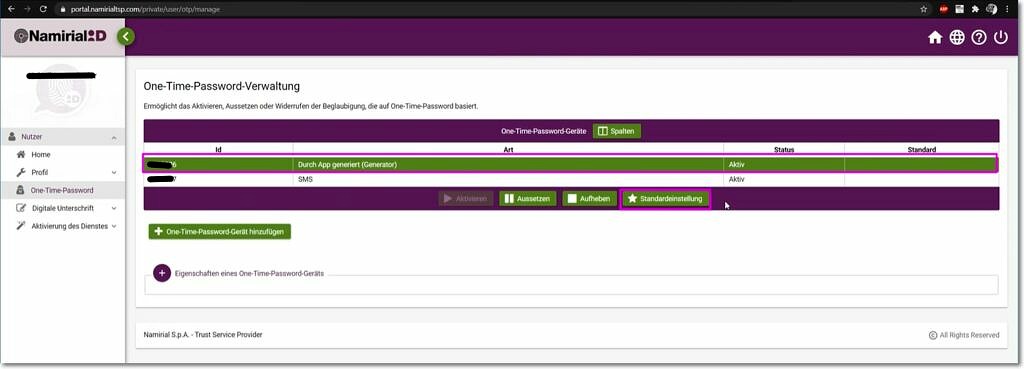The width and height of the screenshot is (1024, 369).
Task: Expand Digitale Unterschrift submenu
Action: pyautogui.click(x=114, y=208)
